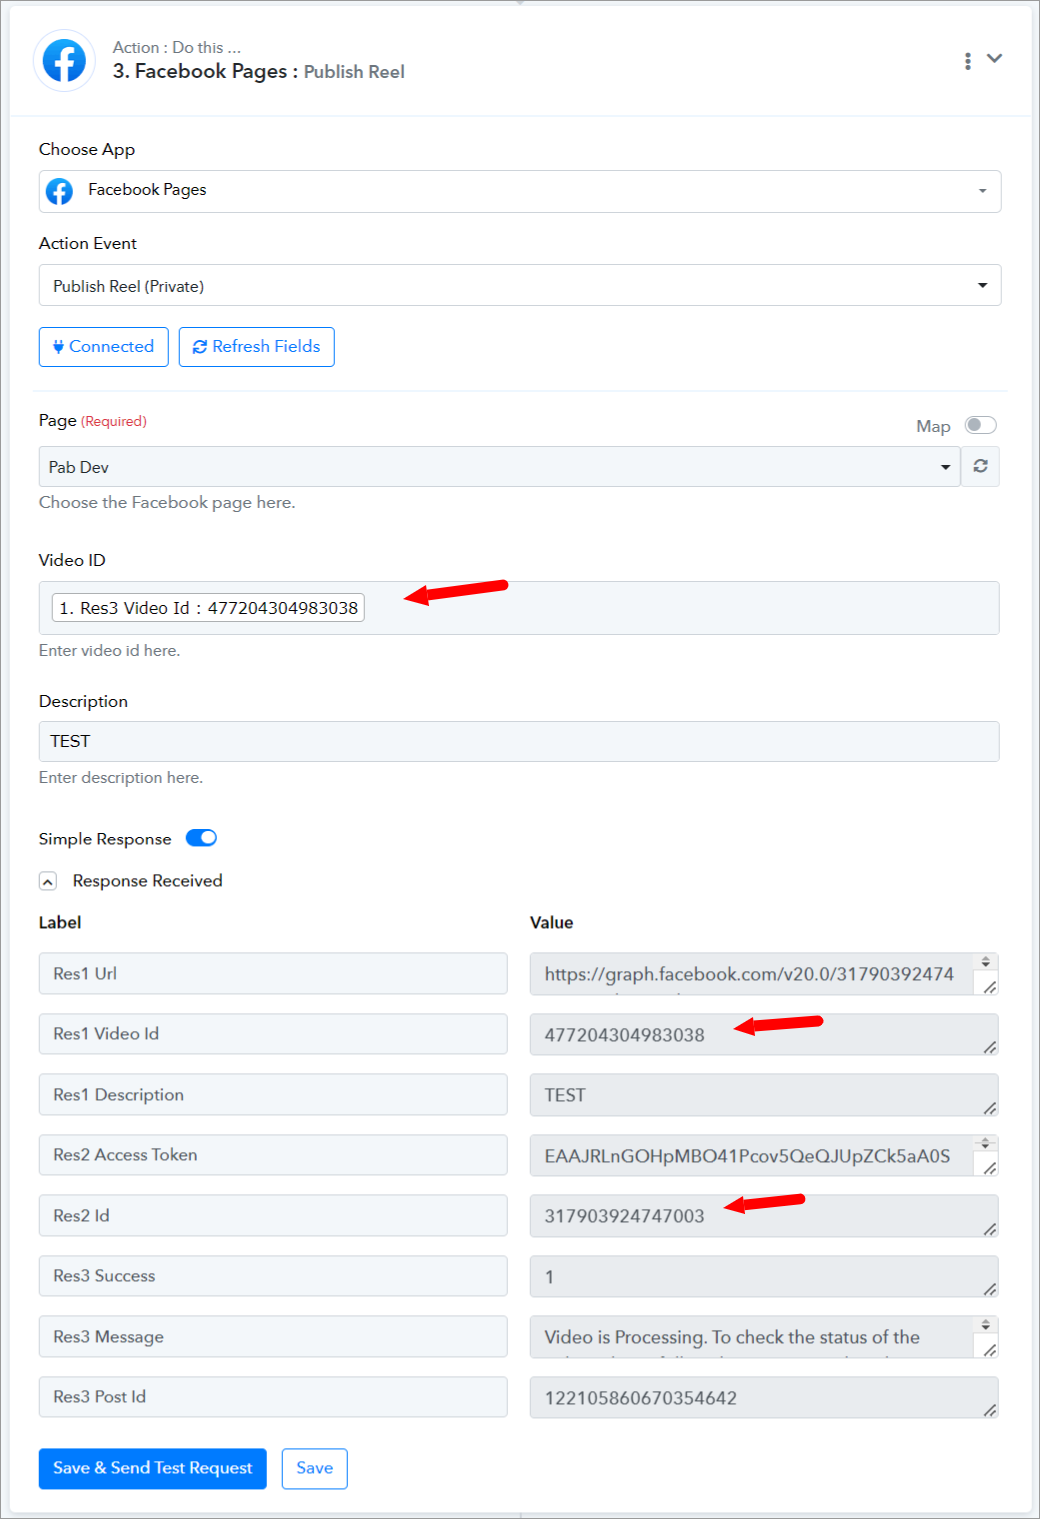Click the resize handle of the Res1 Video Id value

989,1047
